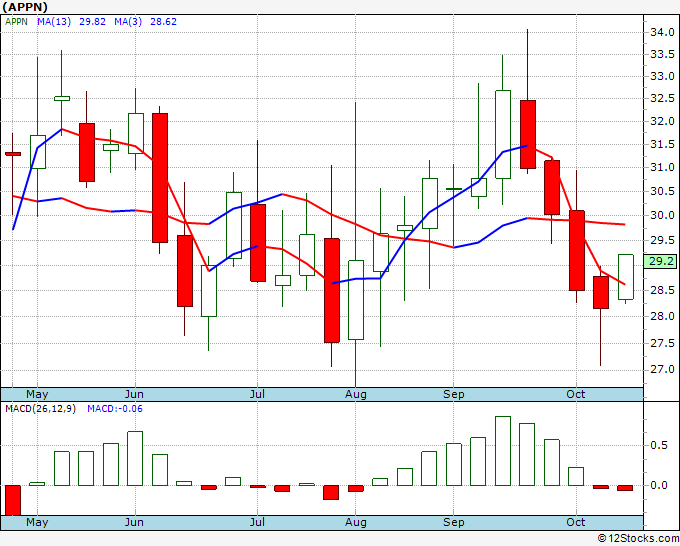Click the MACD:-0.06 value label
This screenshot has height=546, width=680.
pyautogui.click(x=115, y=409)
